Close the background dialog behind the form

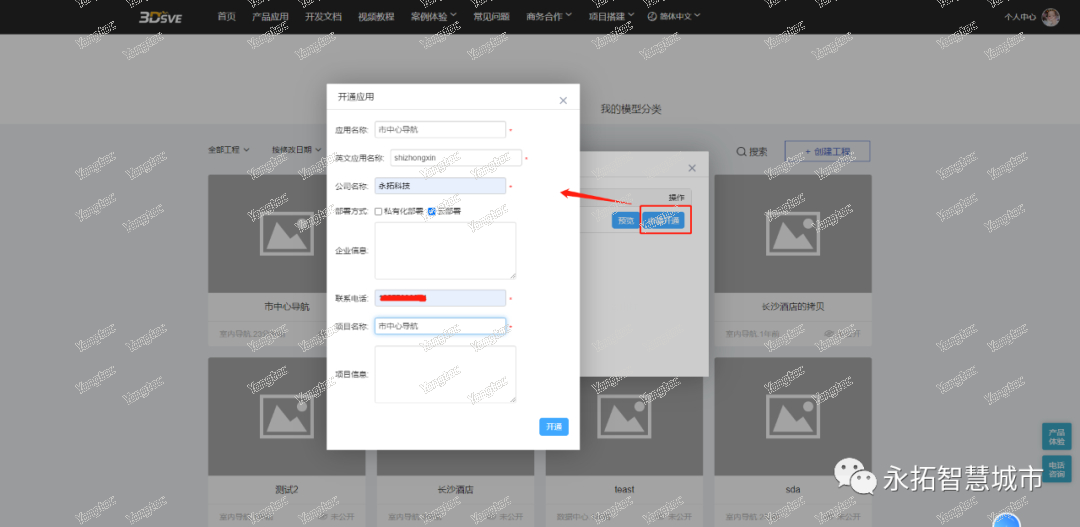click(x=692, y=168)
